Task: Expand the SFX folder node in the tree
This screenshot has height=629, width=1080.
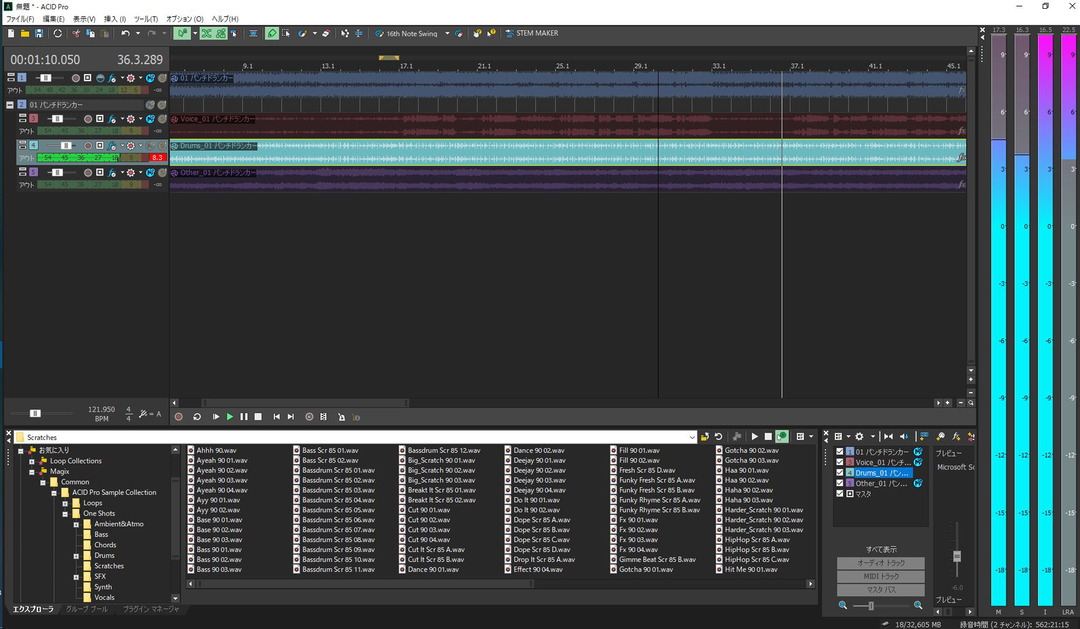Action: 76,577
